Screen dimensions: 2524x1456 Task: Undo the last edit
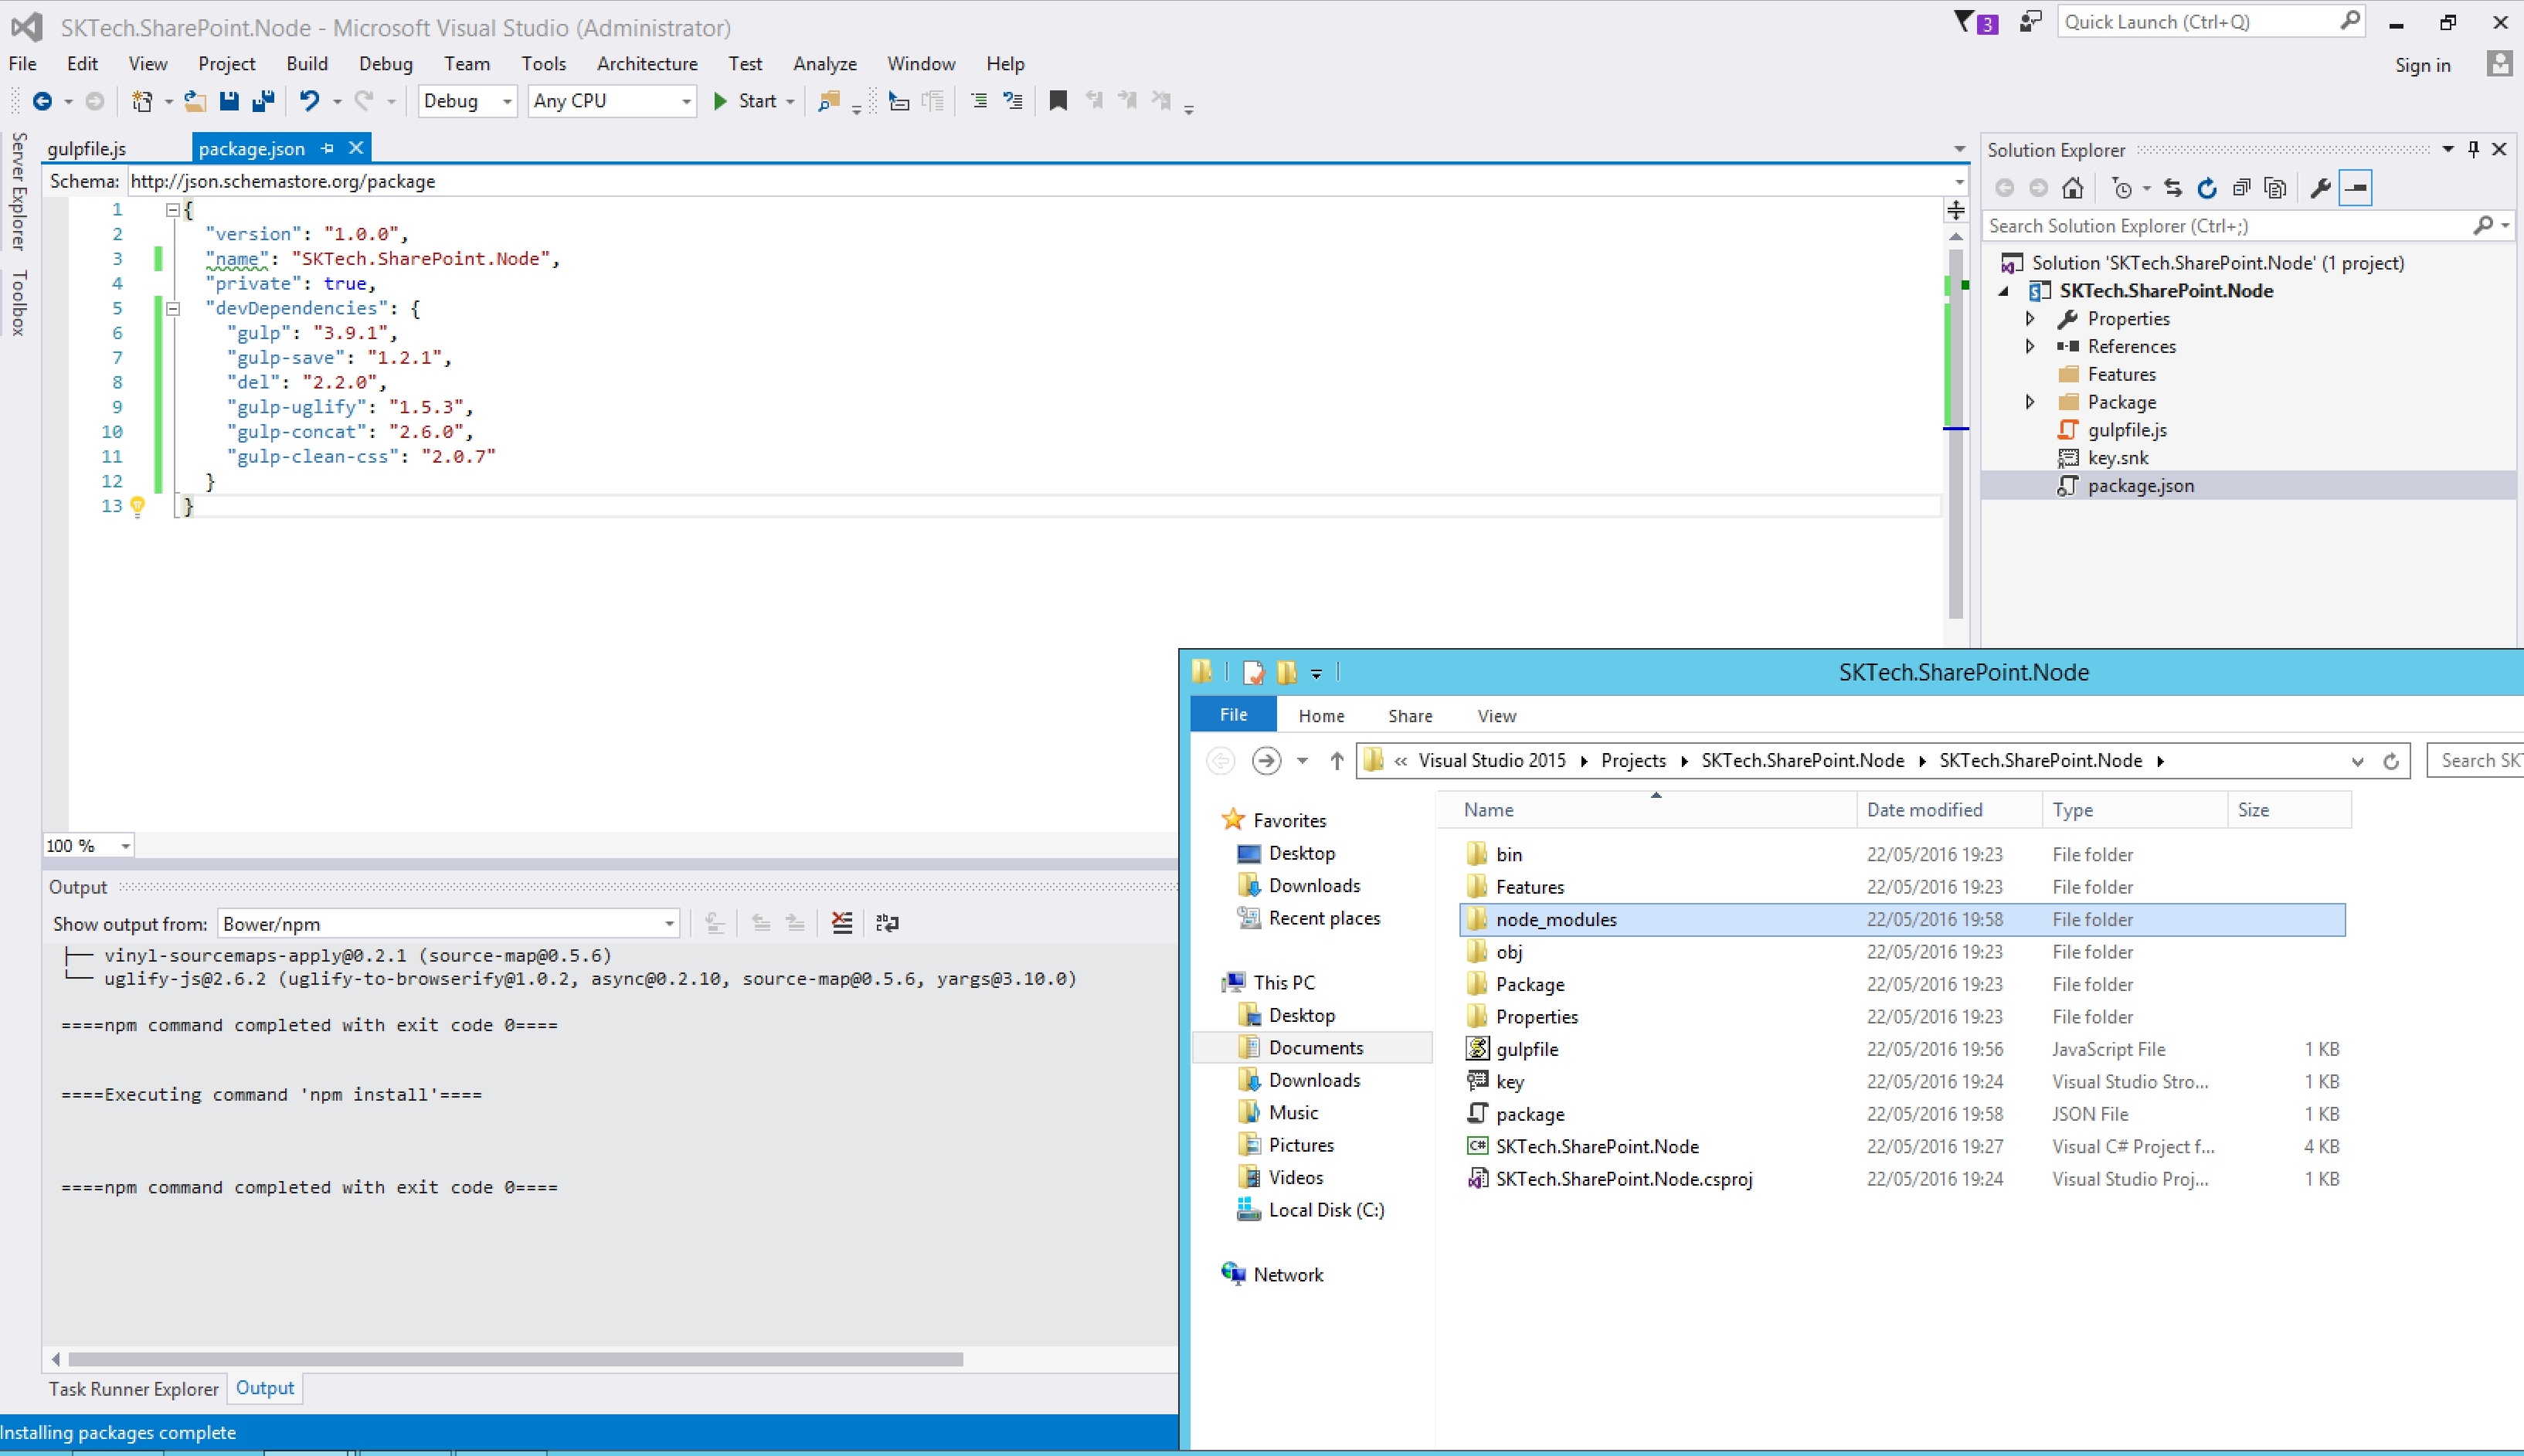[309, 101]
